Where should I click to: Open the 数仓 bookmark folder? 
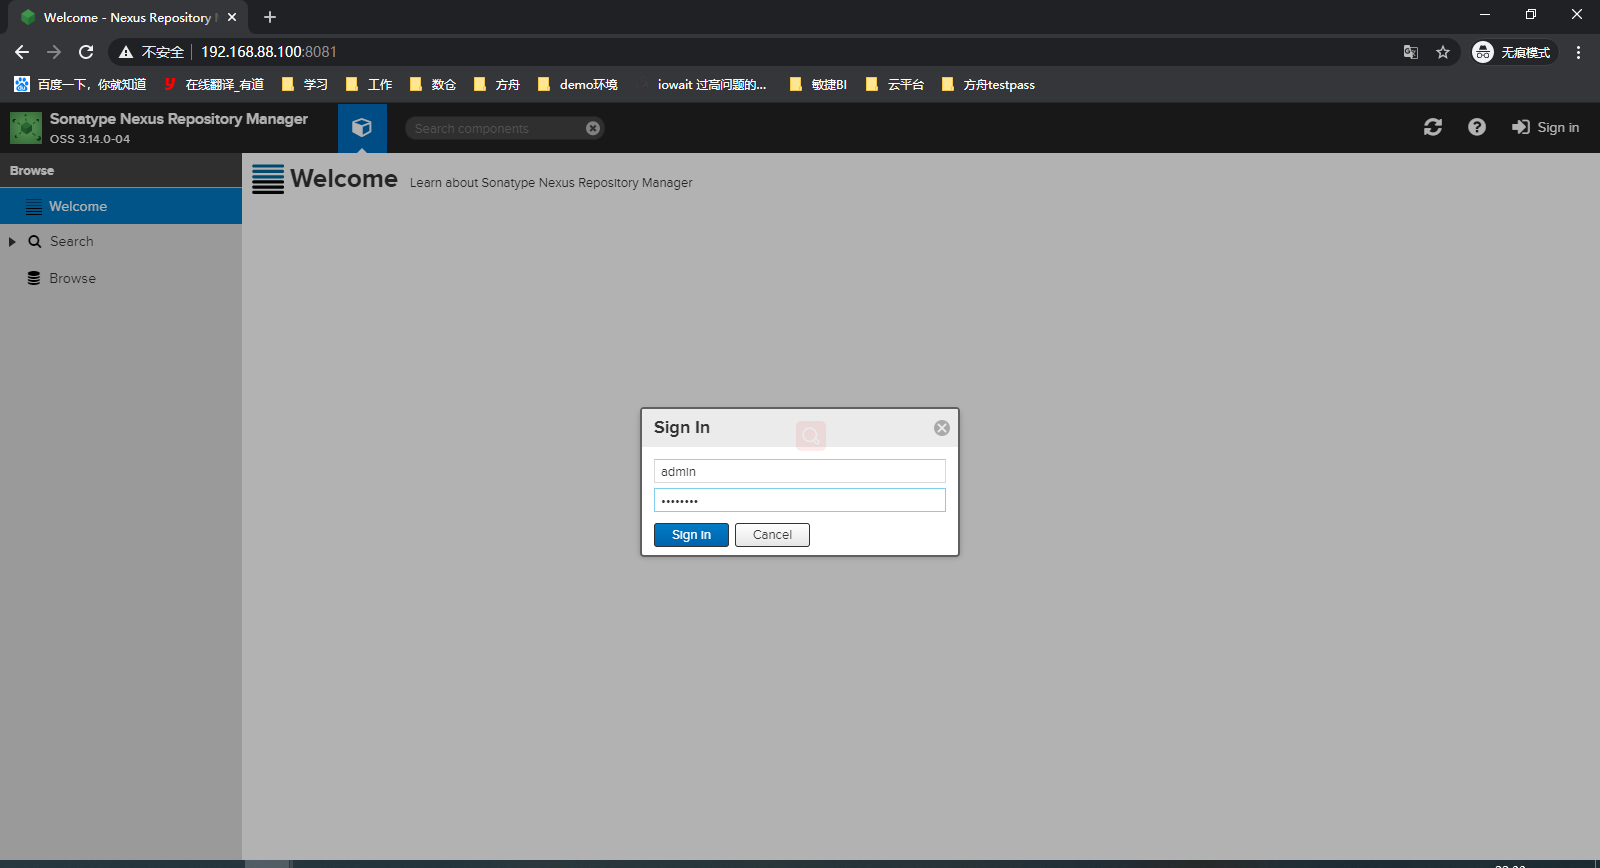click(433, 84)
